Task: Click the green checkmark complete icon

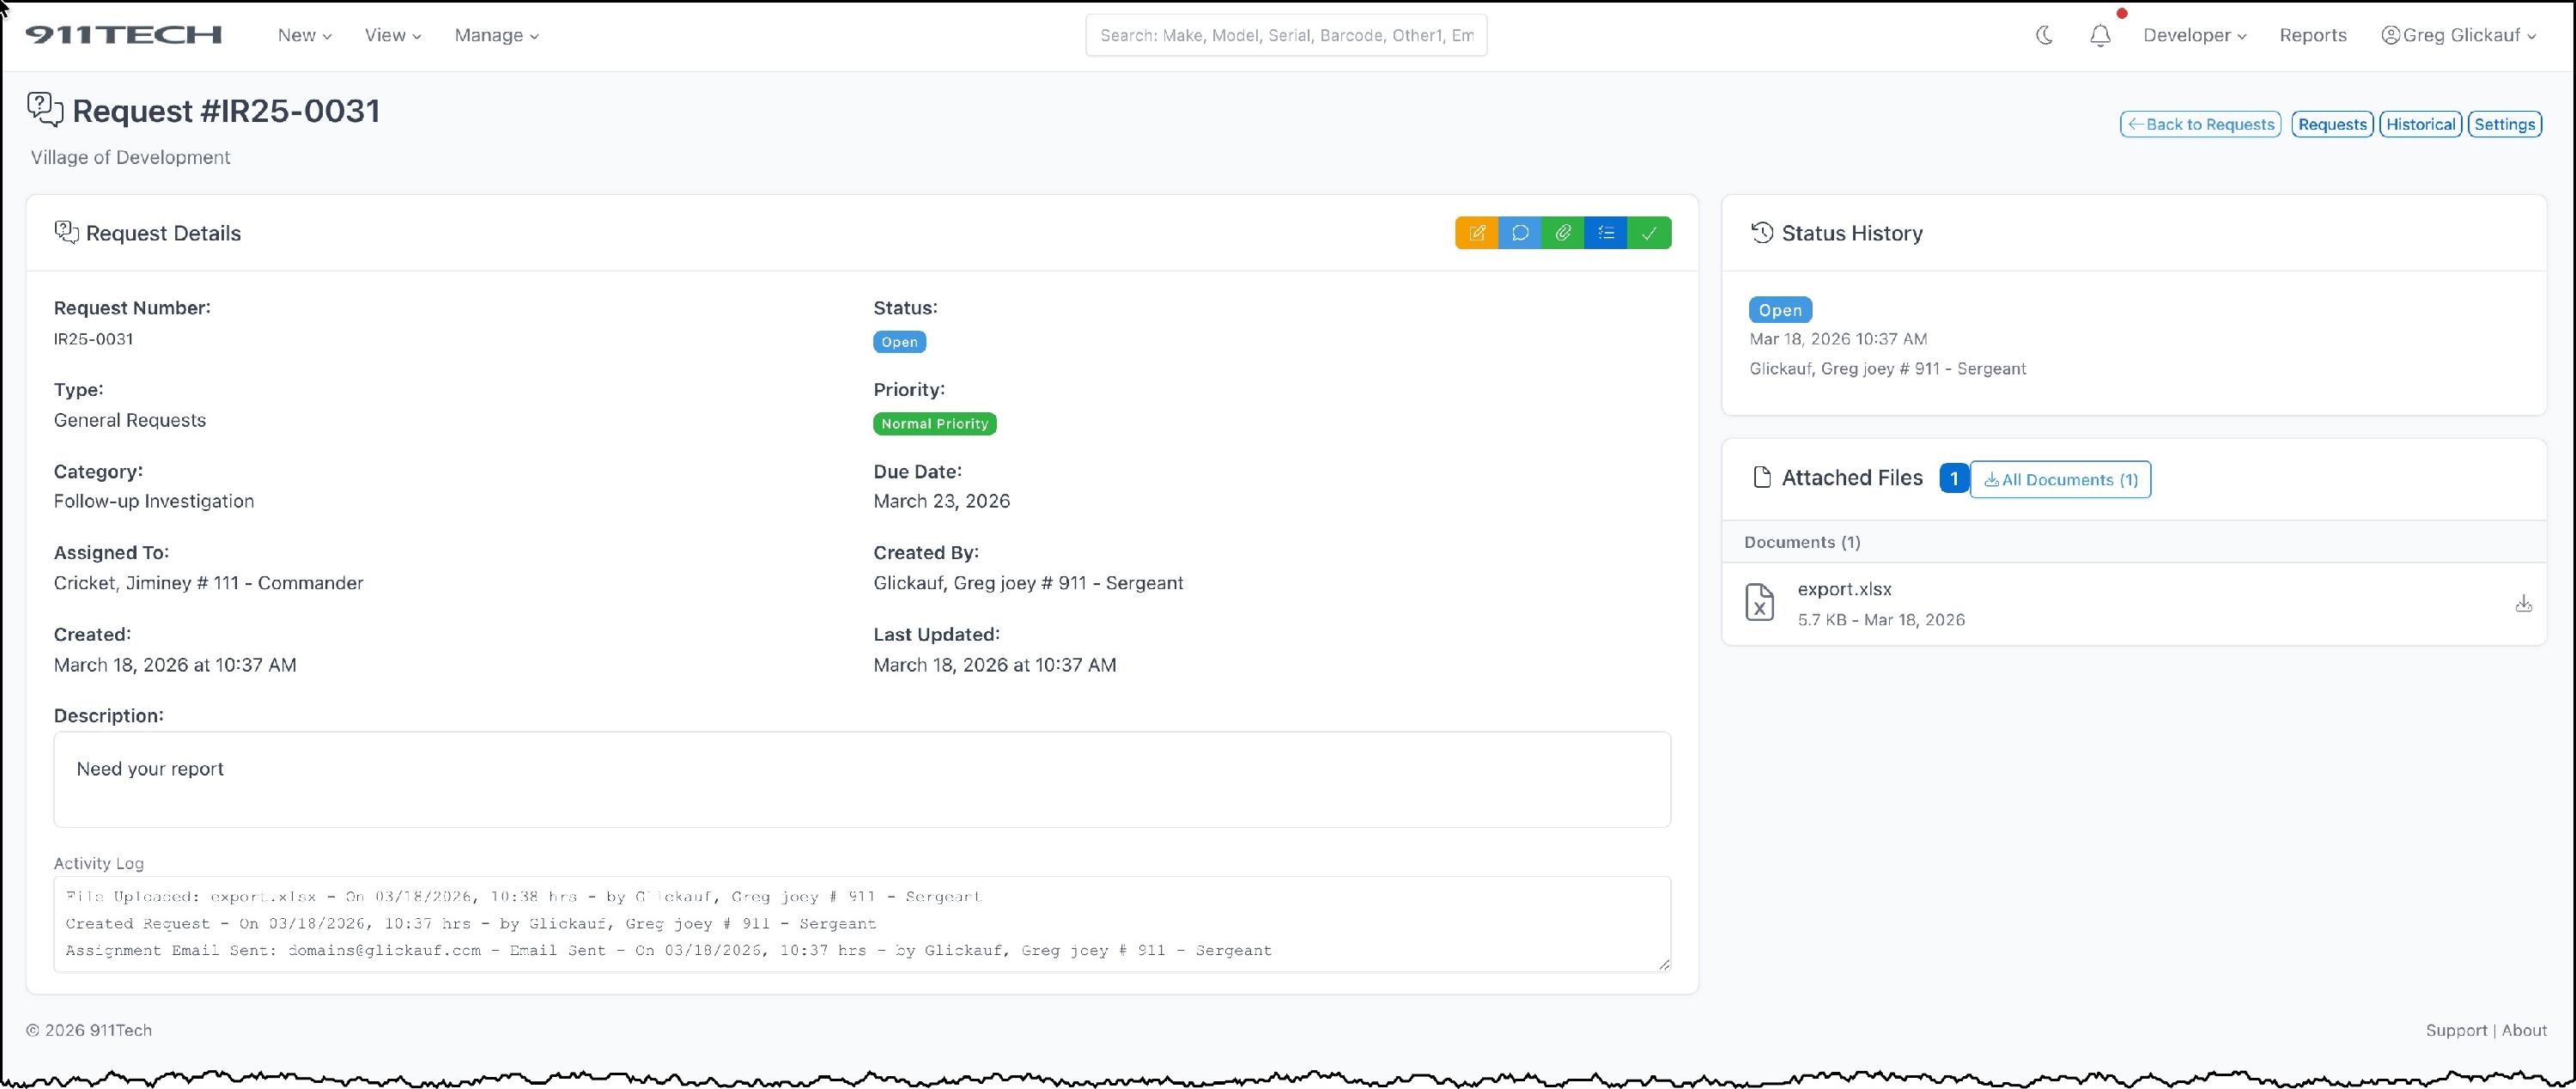Action: point(1649,233)
